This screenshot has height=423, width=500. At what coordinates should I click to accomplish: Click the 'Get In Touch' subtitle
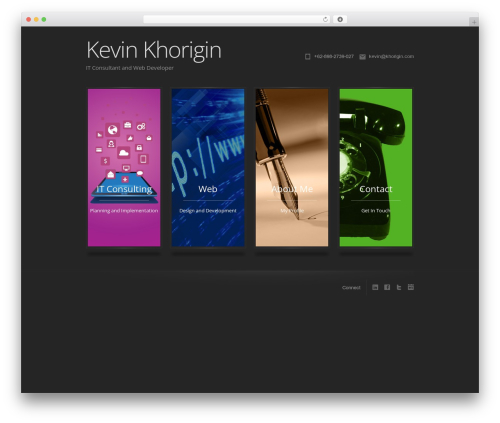pos(376,211)
